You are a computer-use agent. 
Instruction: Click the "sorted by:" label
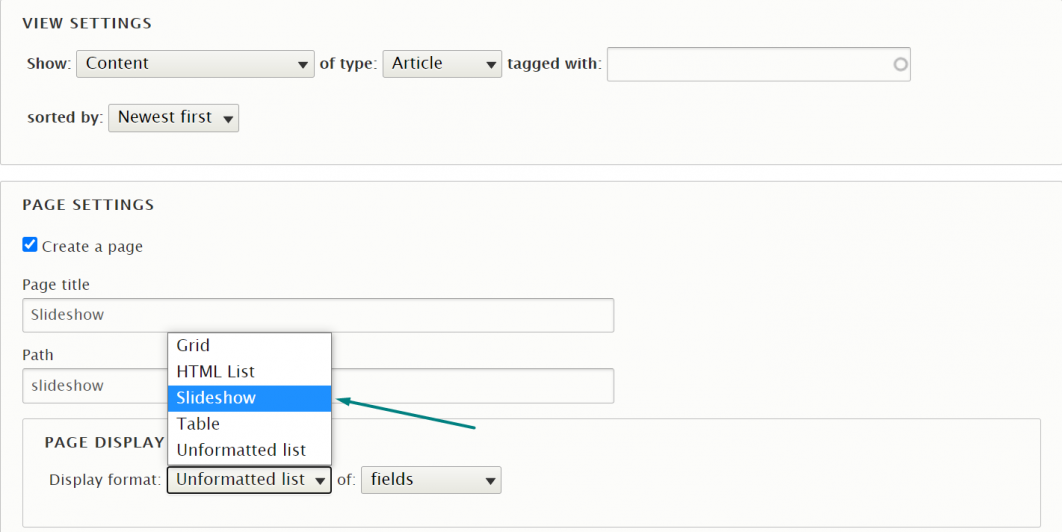pyautogui.click(x=65, y=118)
